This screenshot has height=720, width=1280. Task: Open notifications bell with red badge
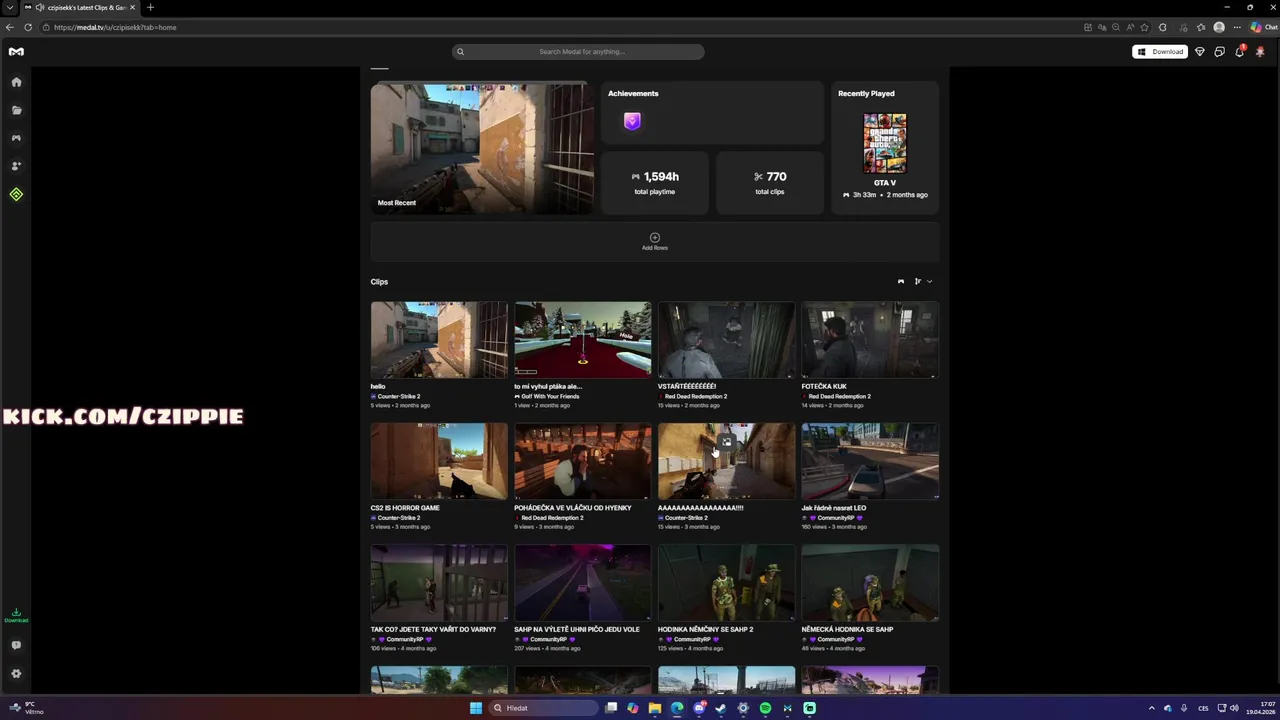click(x=1239, y=51)
